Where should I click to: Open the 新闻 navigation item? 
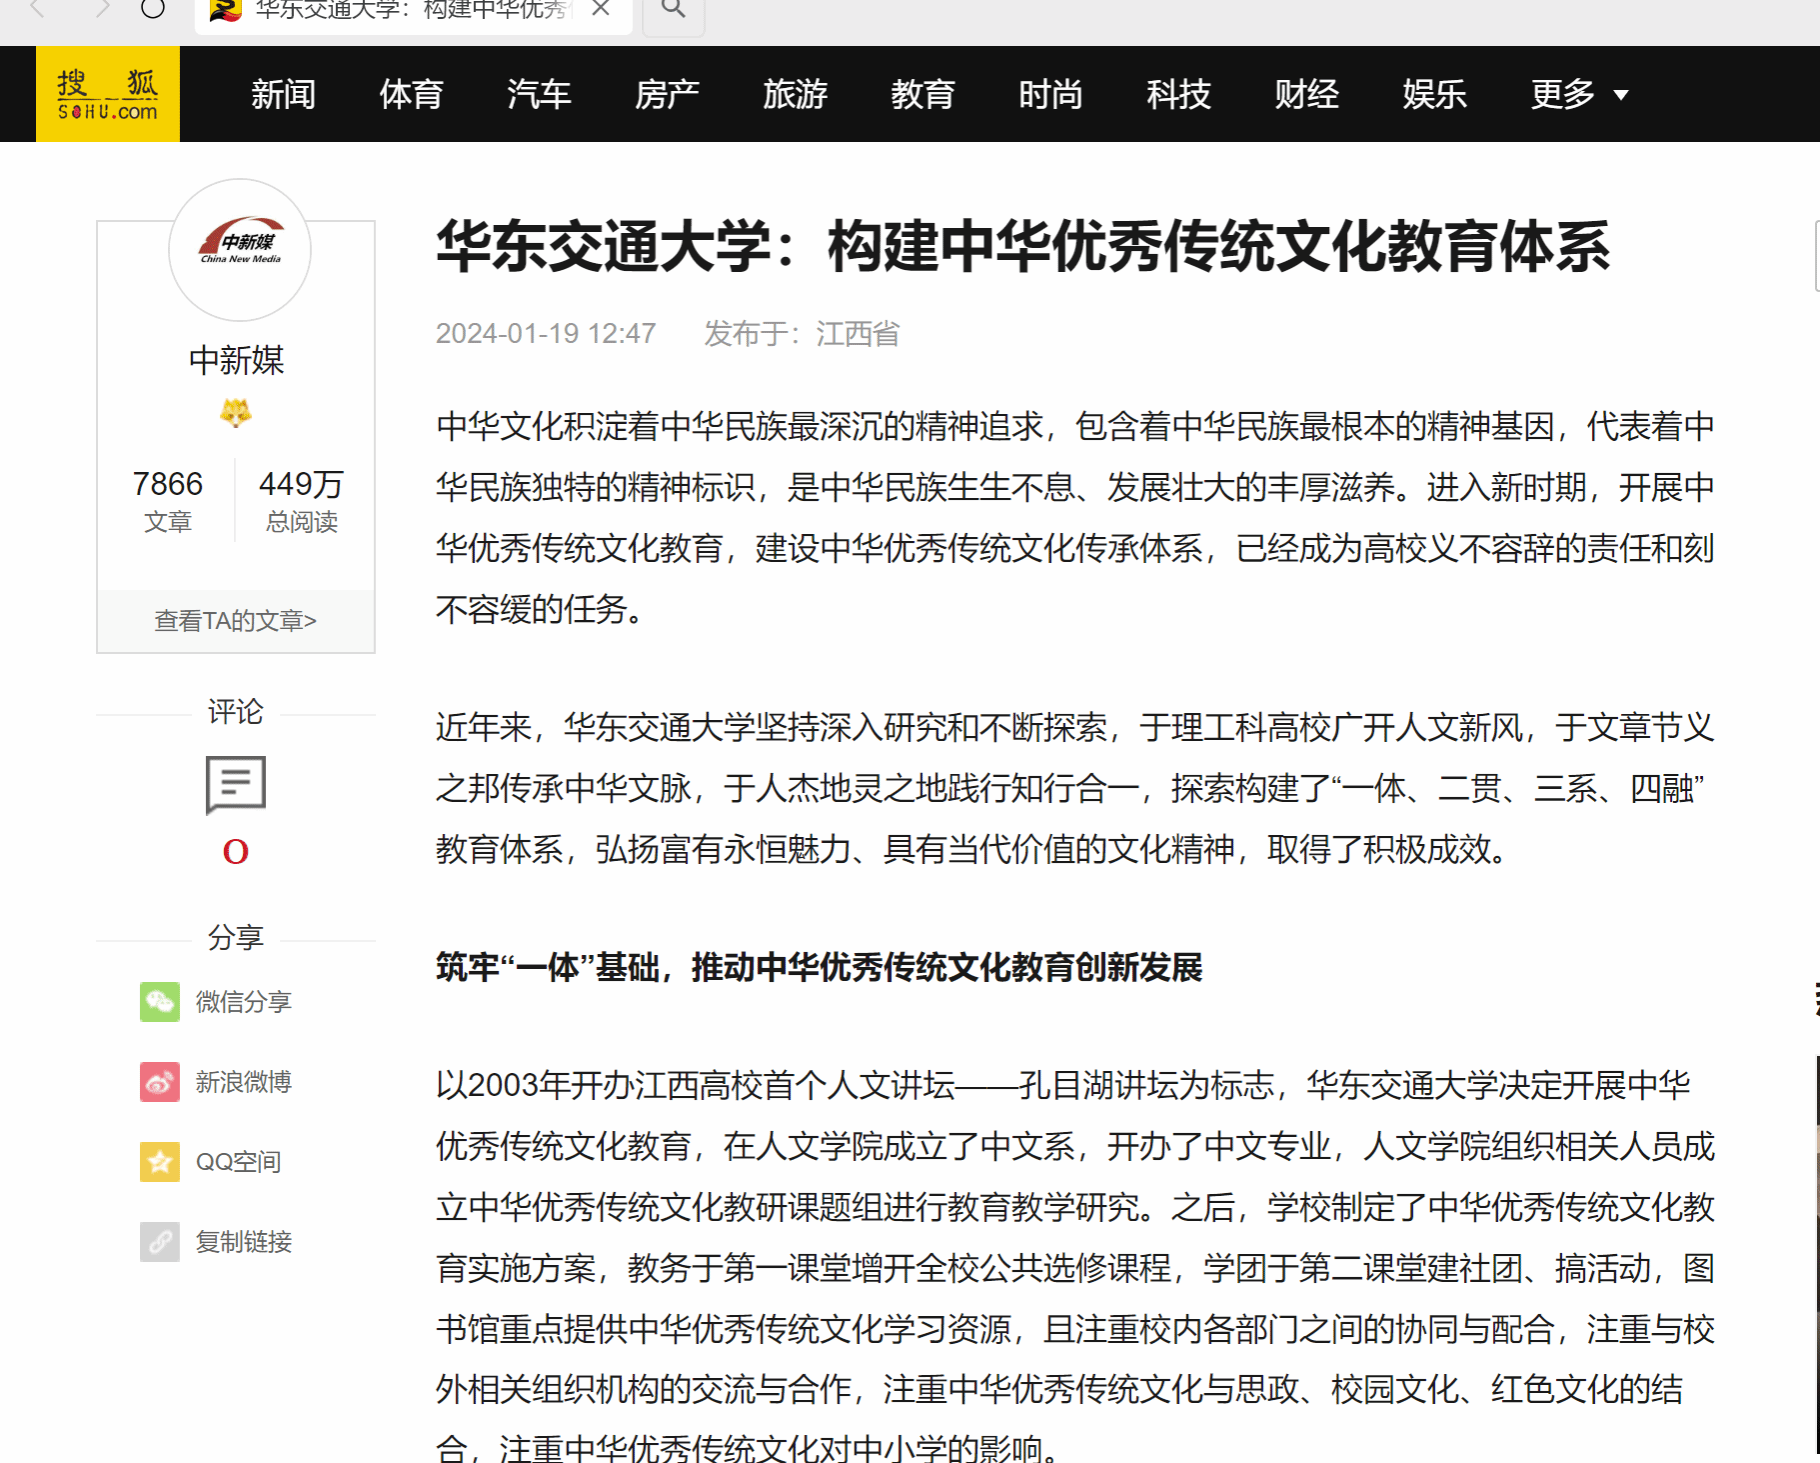coord(283,94)
